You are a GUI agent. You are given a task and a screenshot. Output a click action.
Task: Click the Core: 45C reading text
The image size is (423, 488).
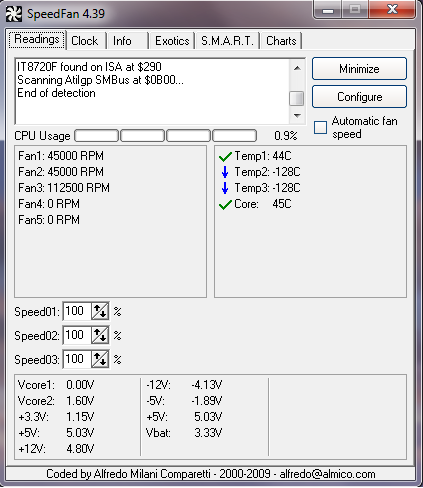[263, 204]
